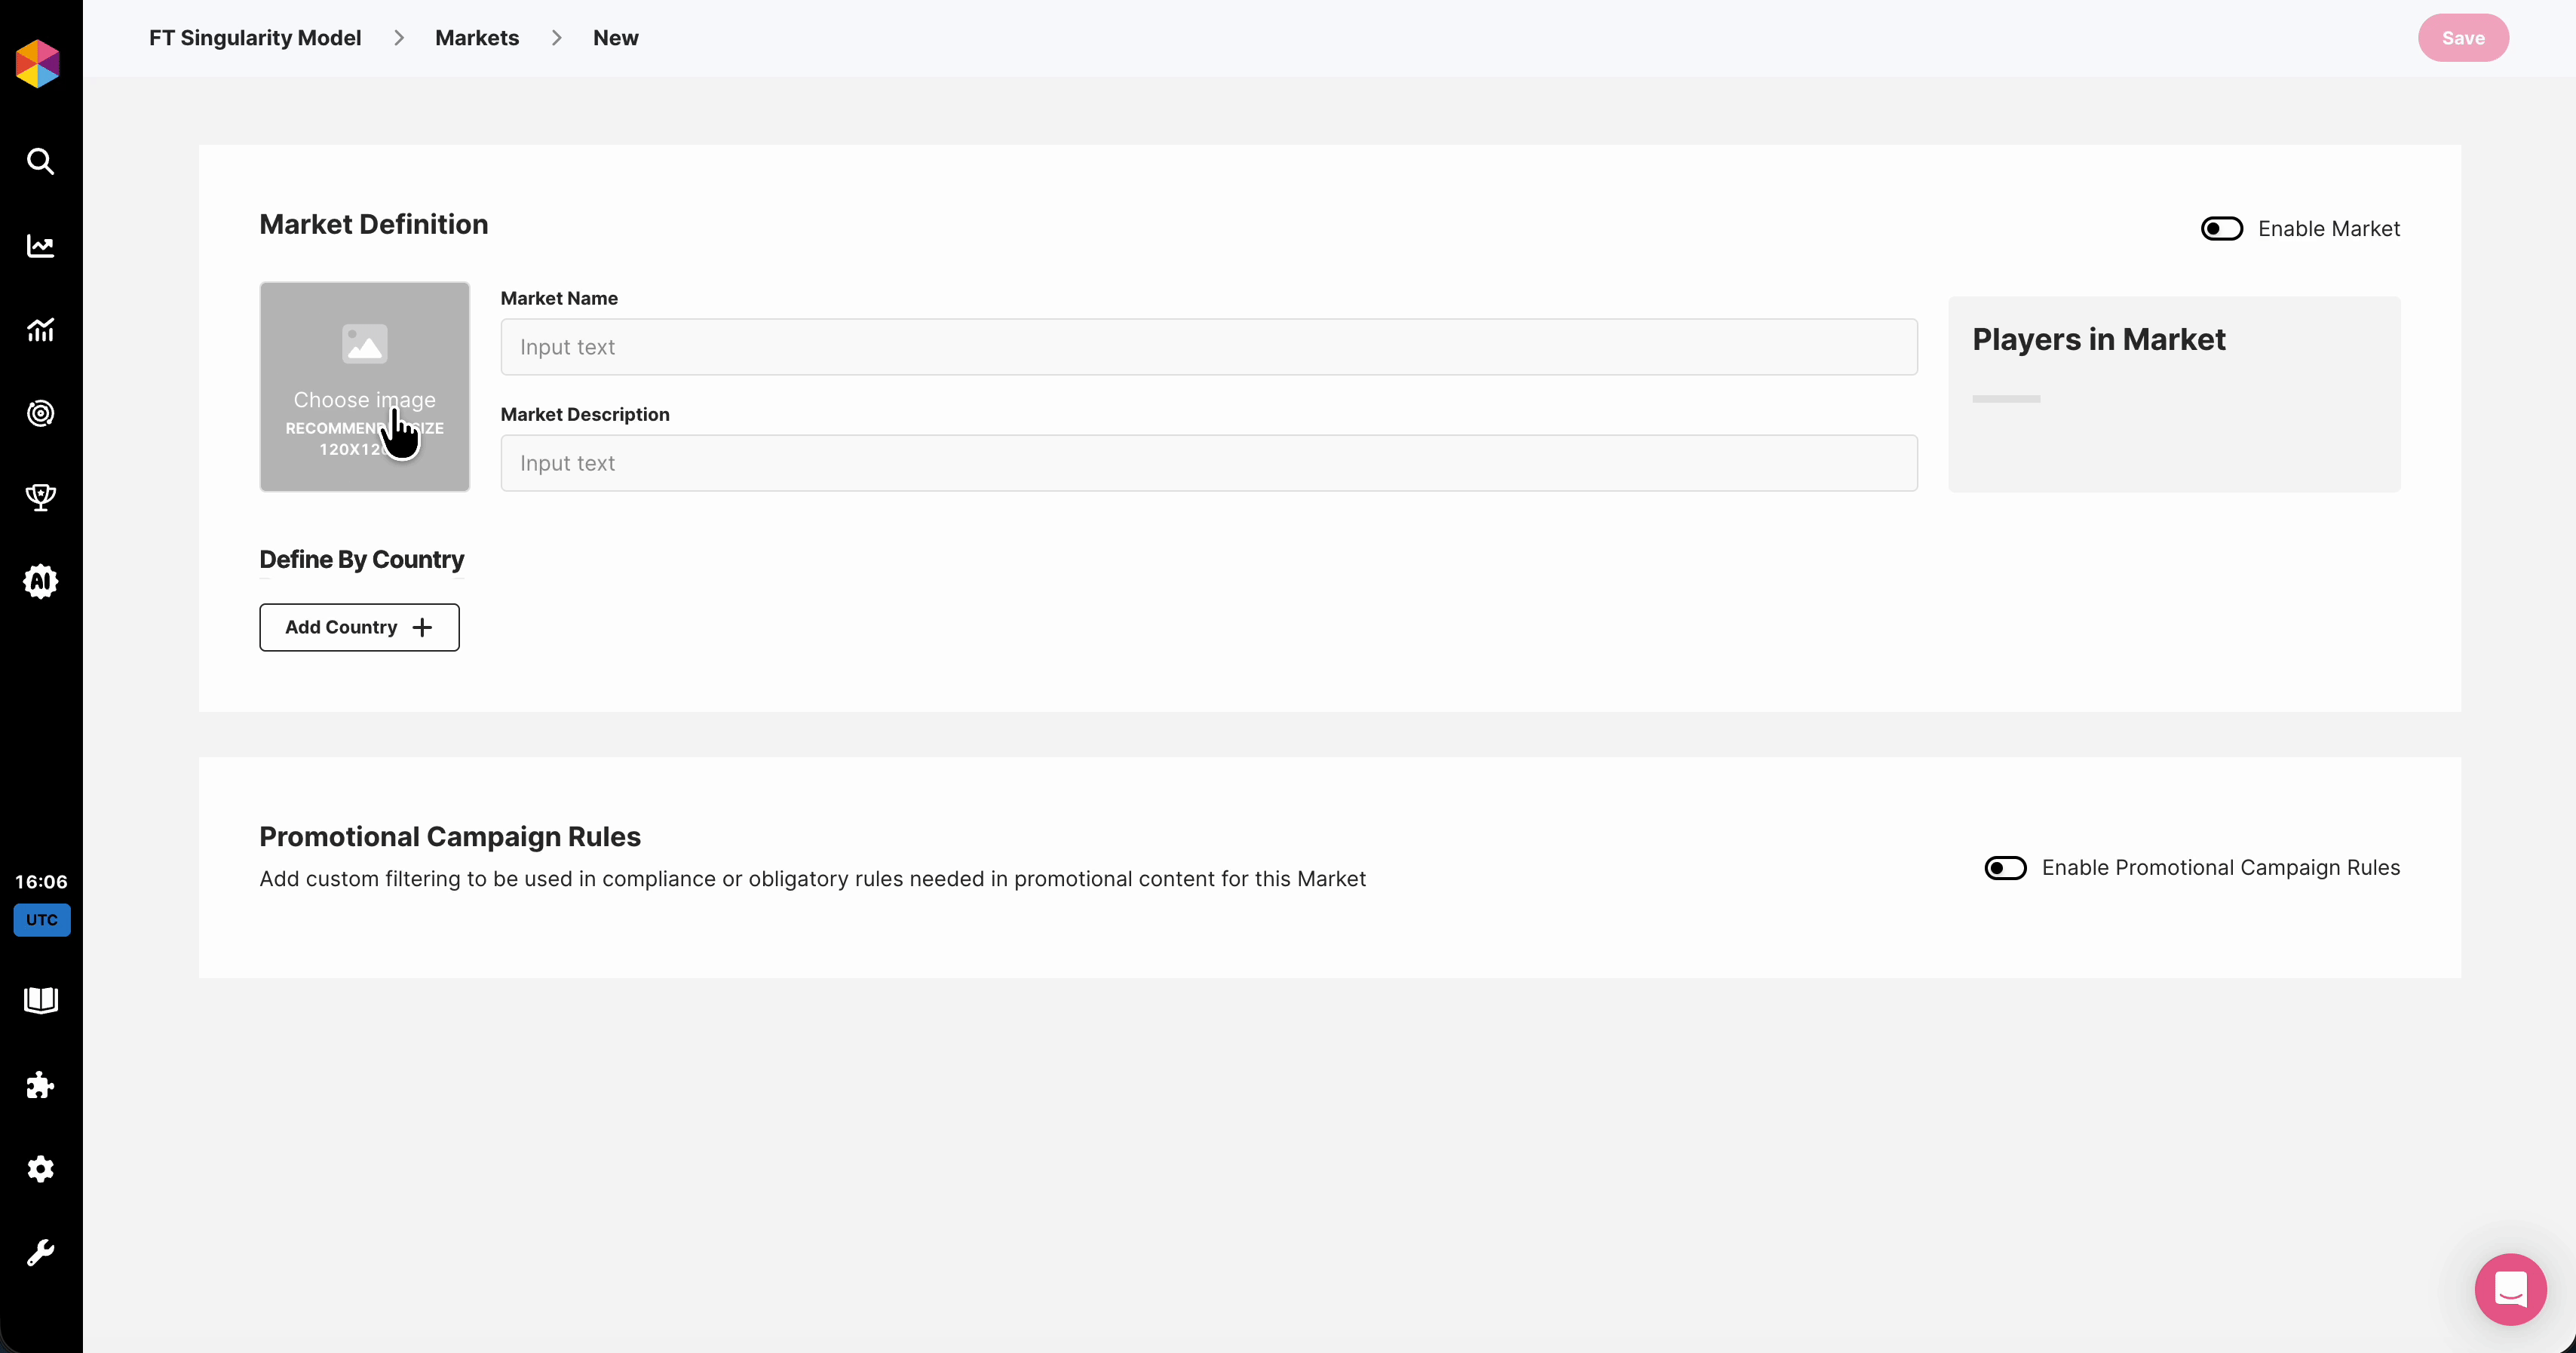Open the trophy tournaments icon
This screenshot has width=2576, height=1353.
[x=40, y=497]
